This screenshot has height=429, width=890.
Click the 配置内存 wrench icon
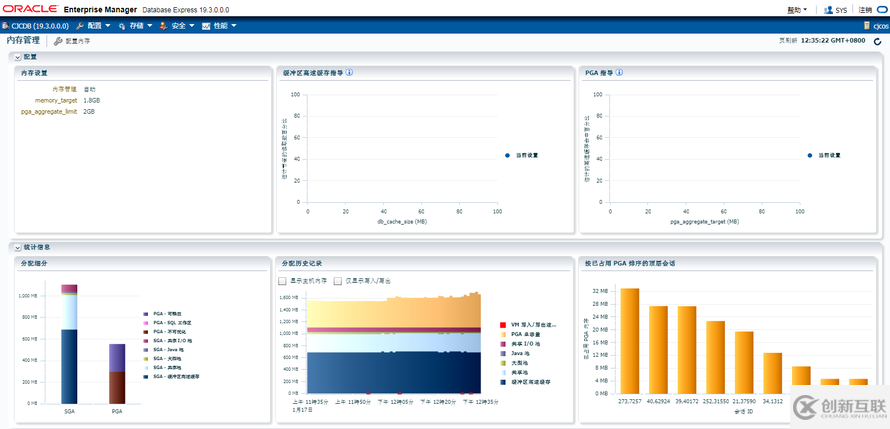58,41
